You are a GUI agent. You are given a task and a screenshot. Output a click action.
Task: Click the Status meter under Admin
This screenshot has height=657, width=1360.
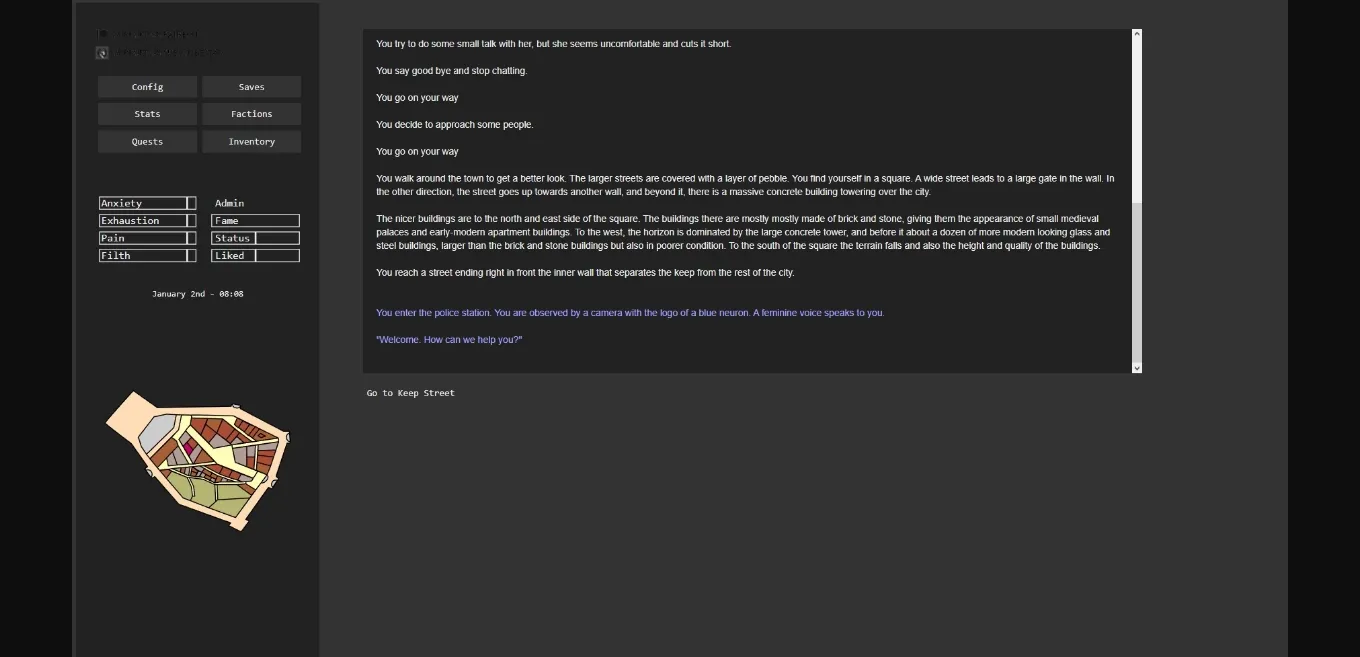(254, 238)
